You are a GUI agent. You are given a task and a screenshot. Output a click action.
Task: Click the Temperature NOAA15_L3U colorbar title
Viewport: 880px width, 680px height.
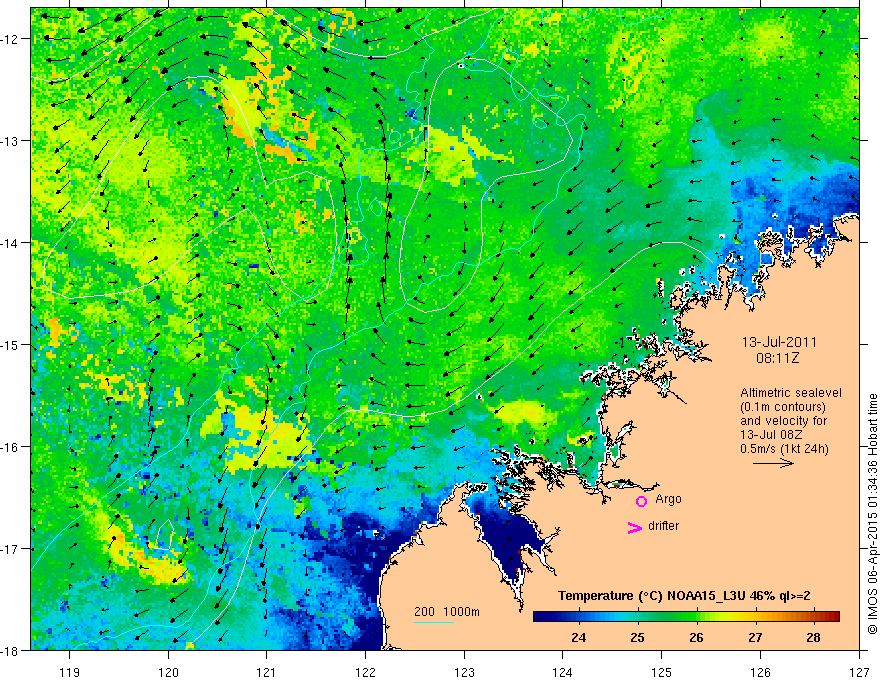pyautogui.click(x=684, y=596)
